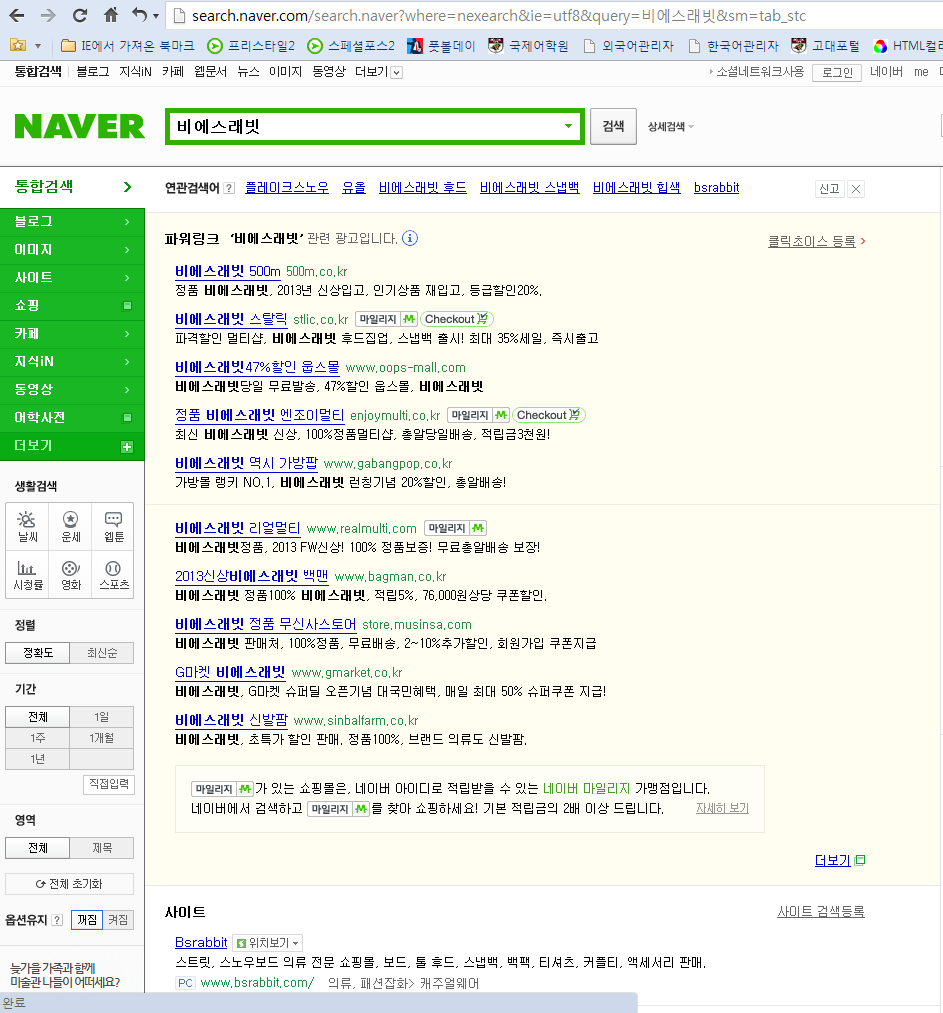Open the 영화 movie shortcut
The image size is (943, 1013).
pos(70,575)
